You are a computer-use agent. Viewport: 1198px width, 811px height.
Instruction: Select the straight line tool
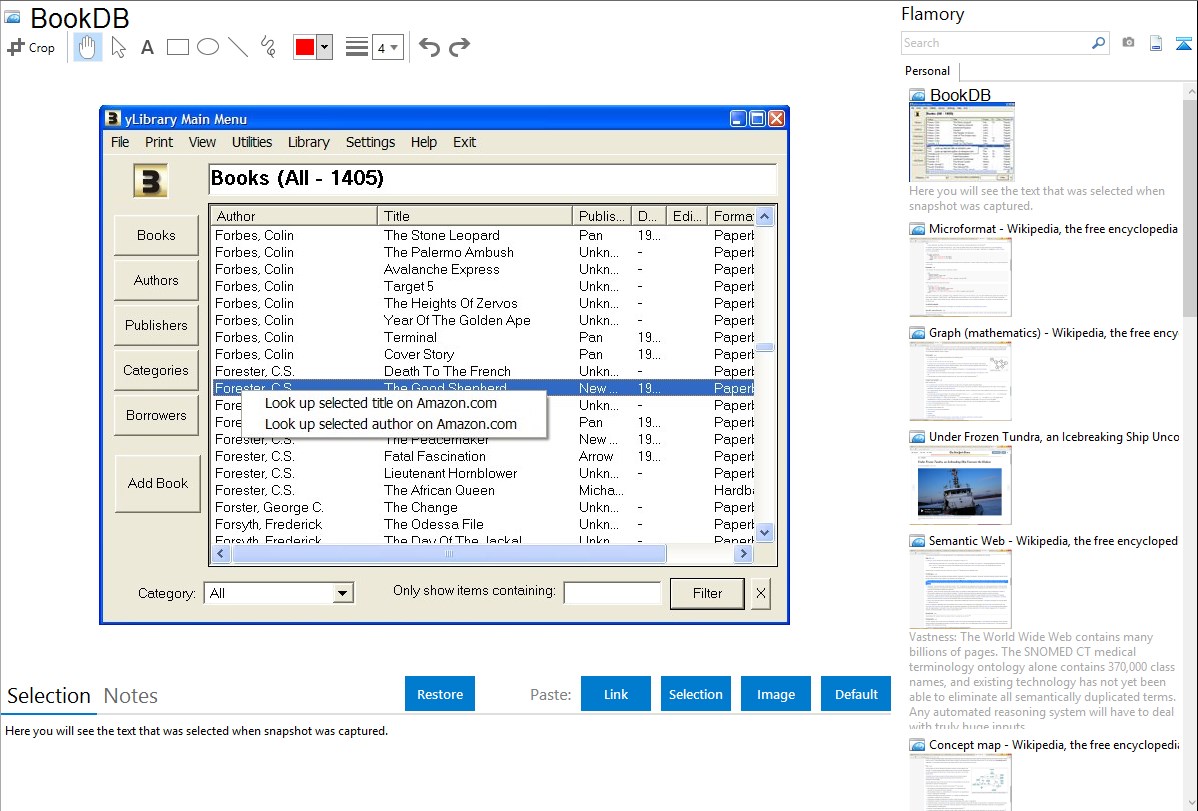coord(238,47)
